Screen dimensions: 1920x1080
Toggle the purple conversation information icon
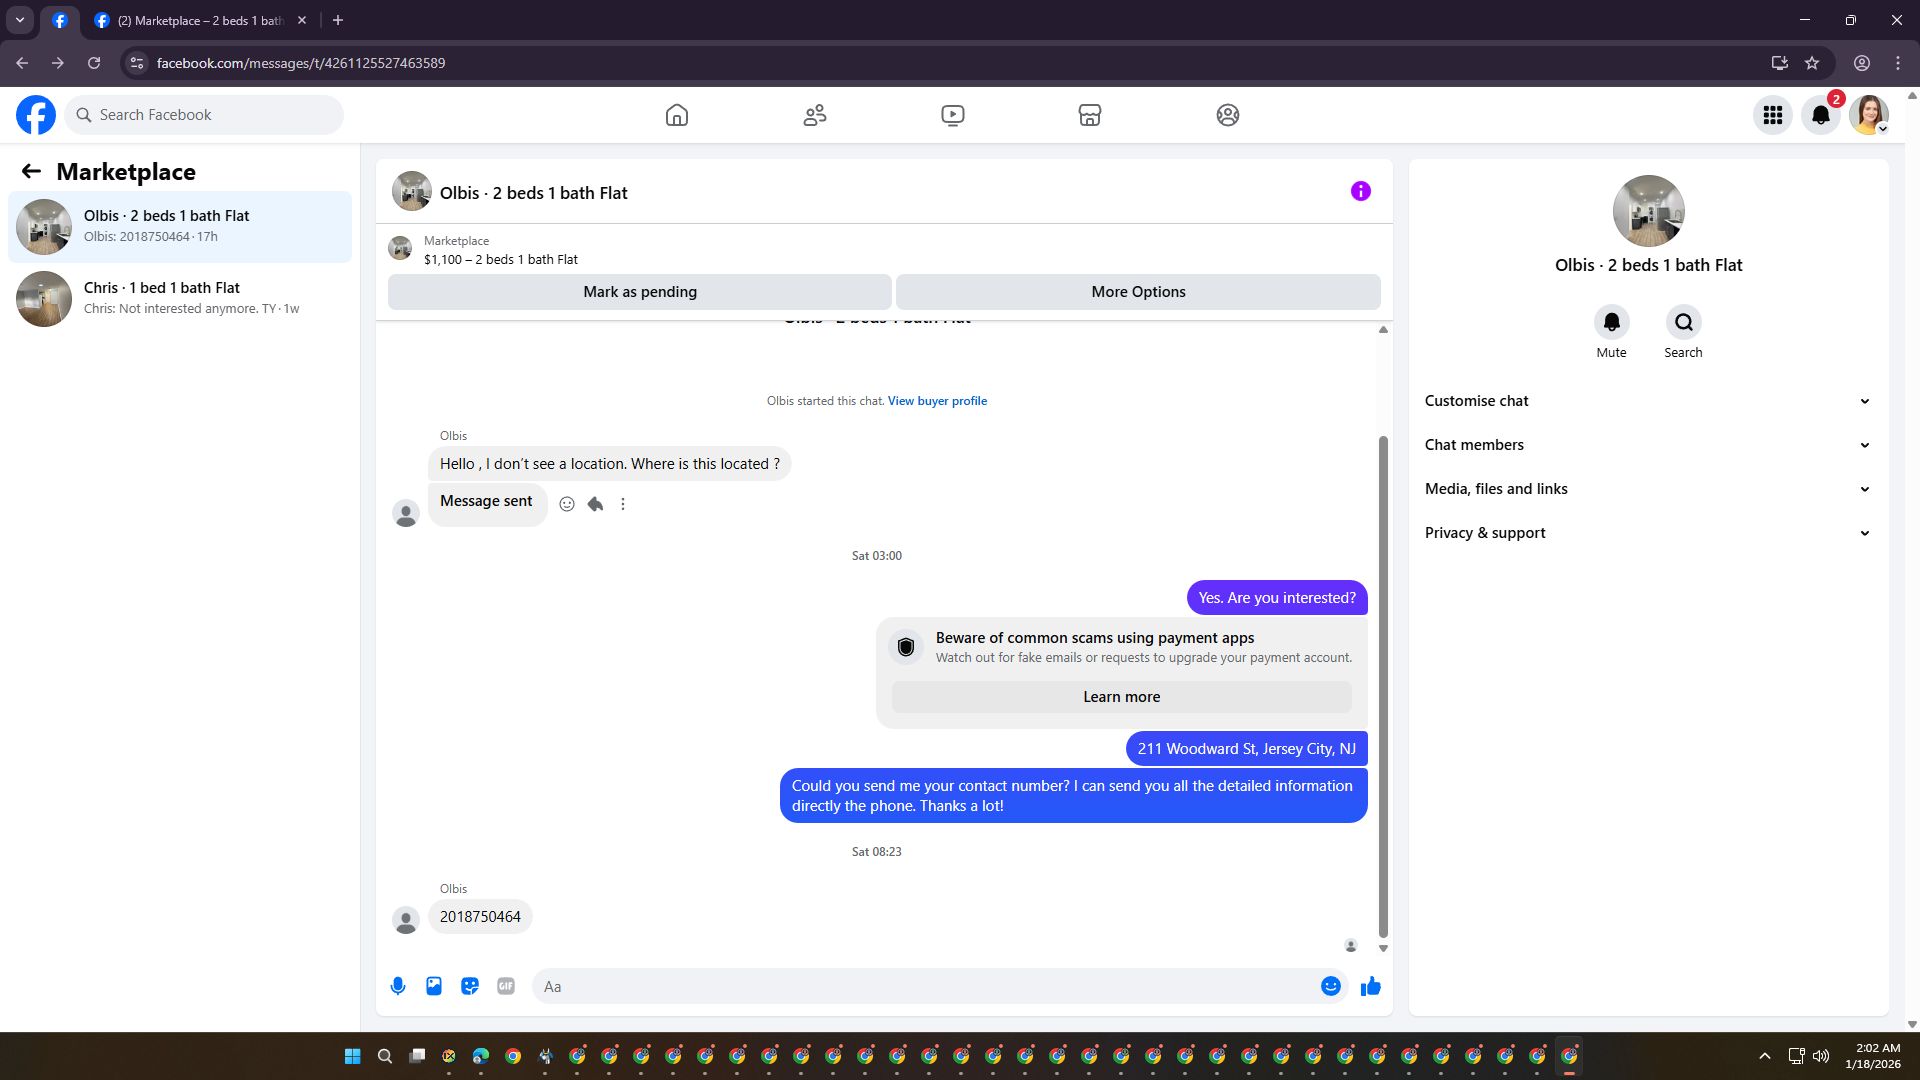(1360, 191)
